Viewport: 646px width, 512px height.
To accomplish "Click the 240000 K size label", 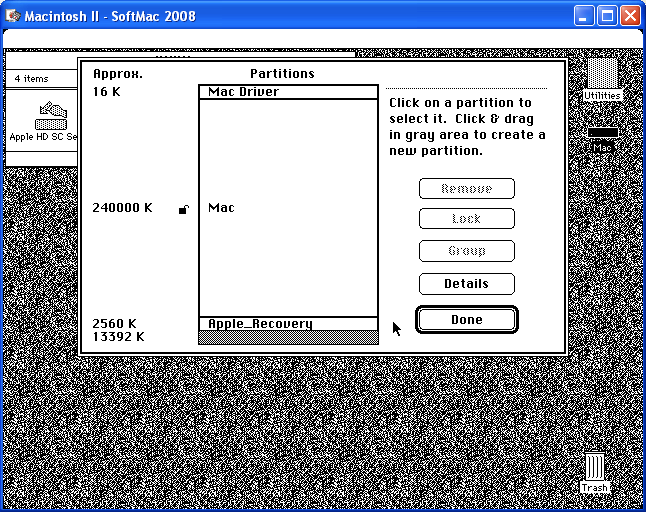I will 122,208.
